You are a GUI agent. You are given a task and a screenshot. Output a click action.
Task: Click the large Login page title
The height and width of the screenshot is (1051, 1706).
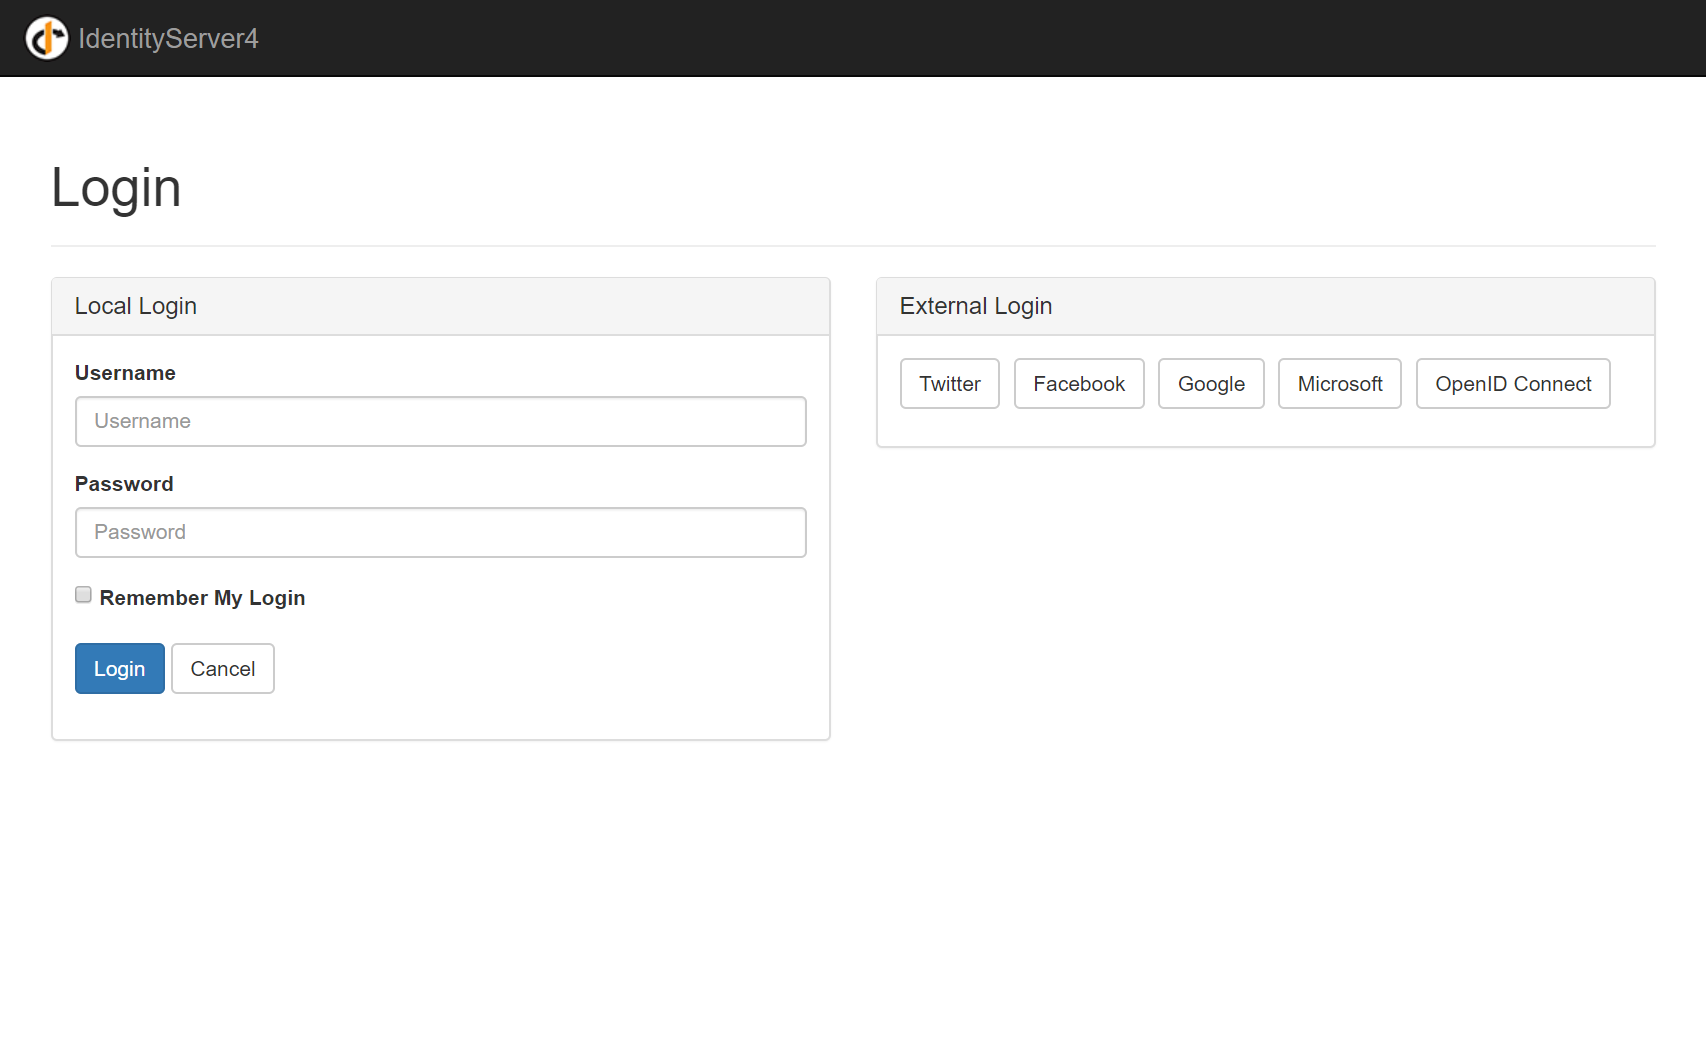[116, 188]
